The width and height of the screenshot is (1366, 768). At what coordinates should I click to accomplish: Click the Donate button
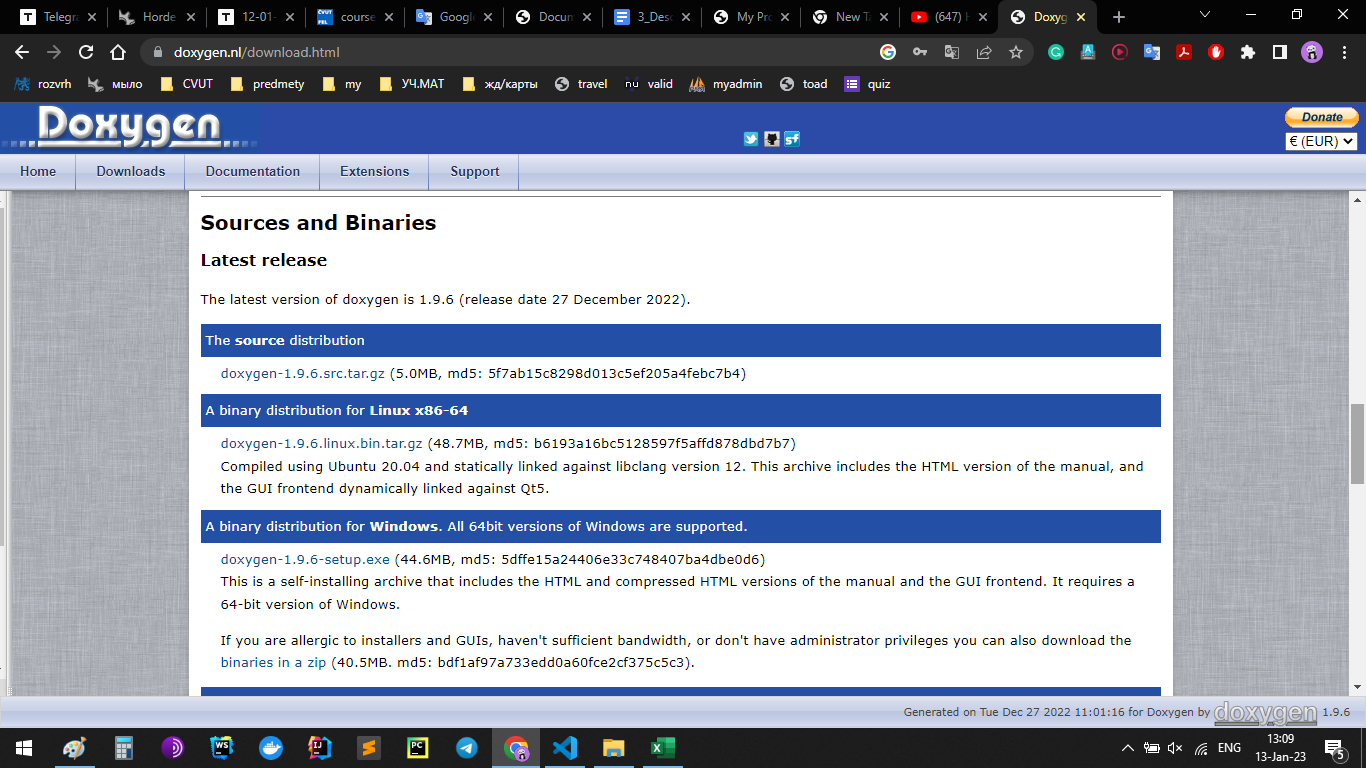pos(1322,117)
